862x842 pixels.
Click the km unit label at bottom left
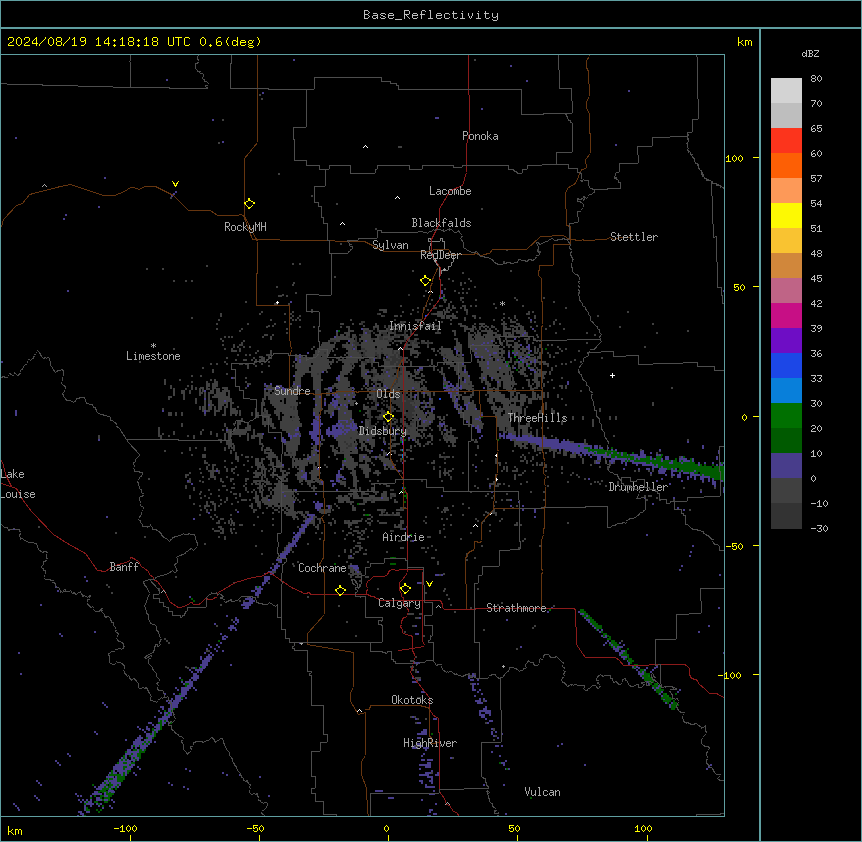click(x=15, y=830)
